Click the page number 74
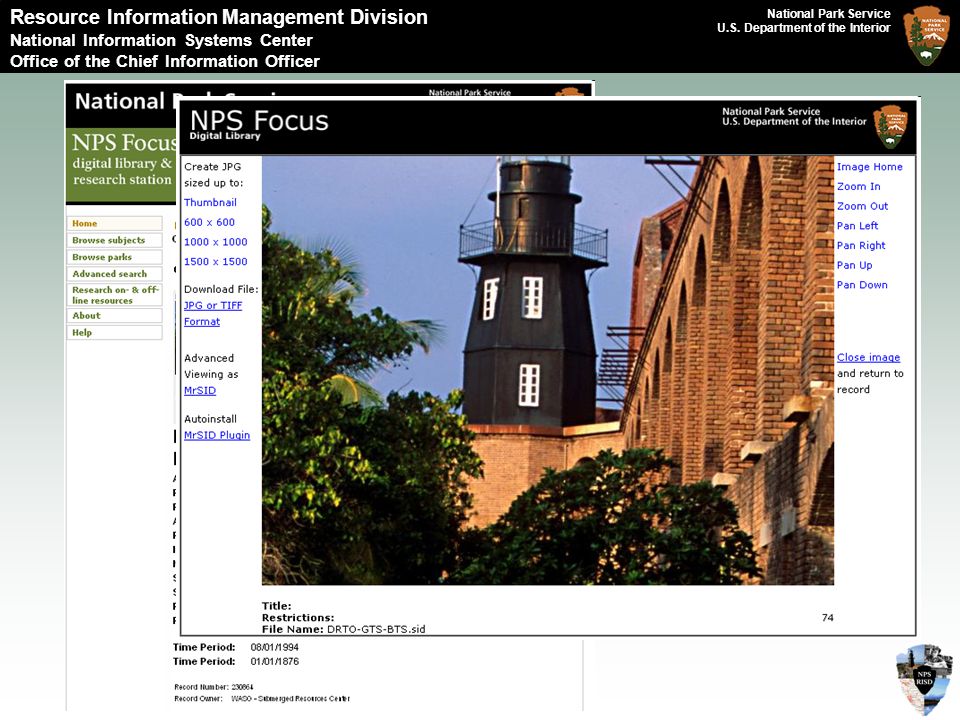This screenshot has height=720, width=960. coord(827,617)
